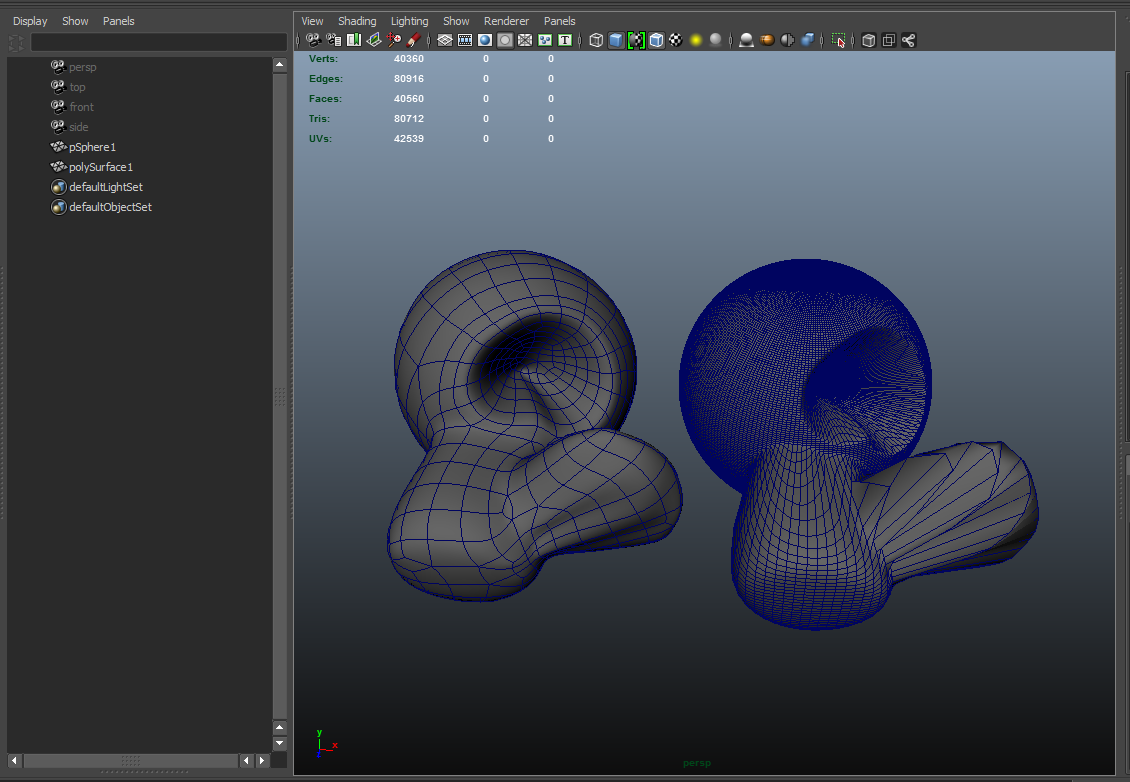Show the resolution gate
The image size is (1130, 782).
click(486, 41)
